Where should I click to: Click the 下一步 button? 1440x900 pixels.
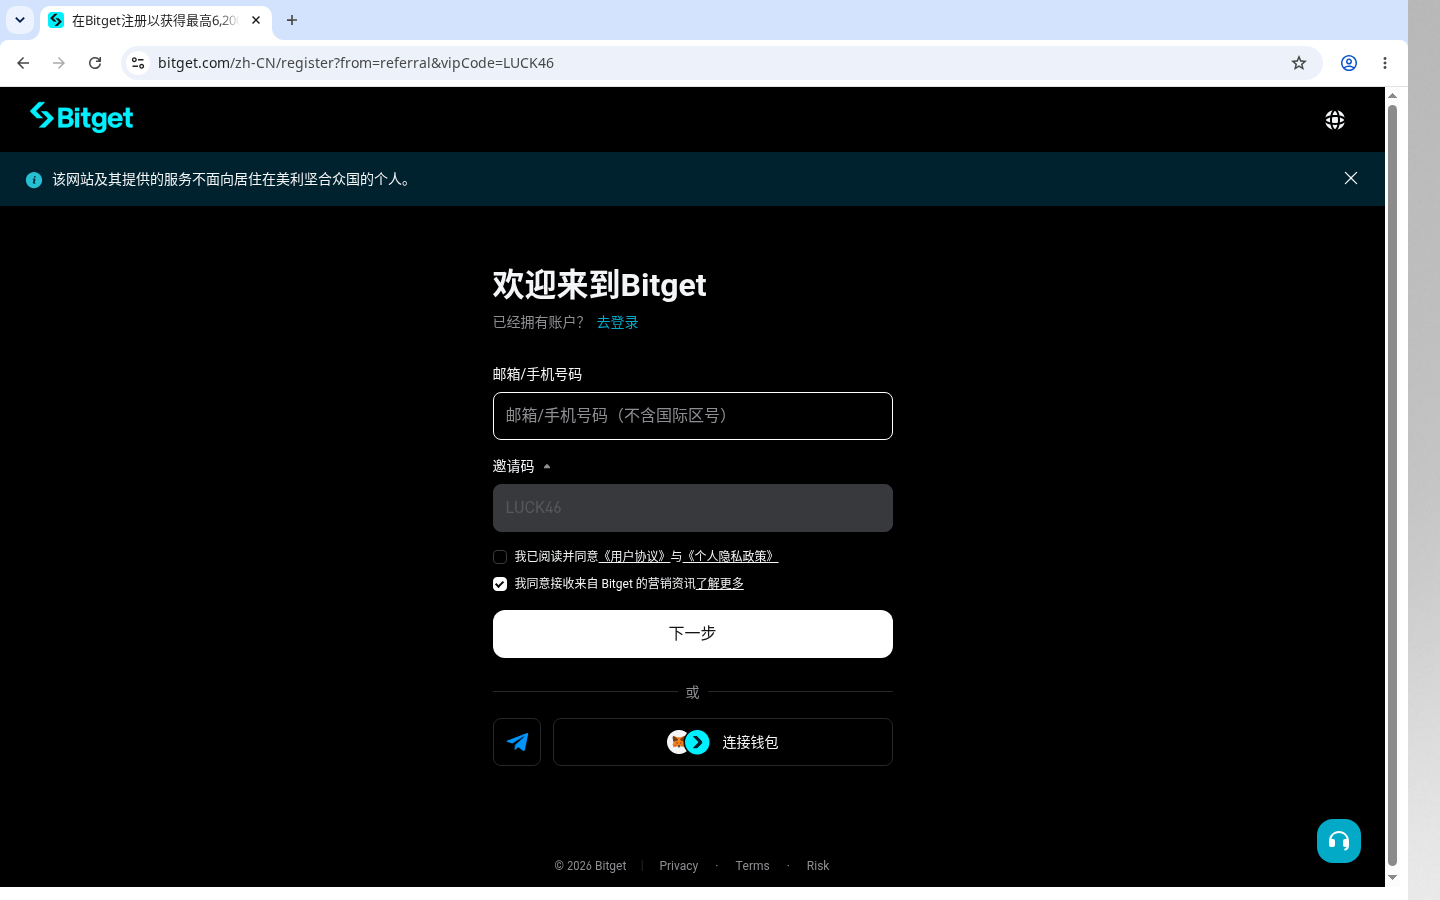click(x=692, y=634)
